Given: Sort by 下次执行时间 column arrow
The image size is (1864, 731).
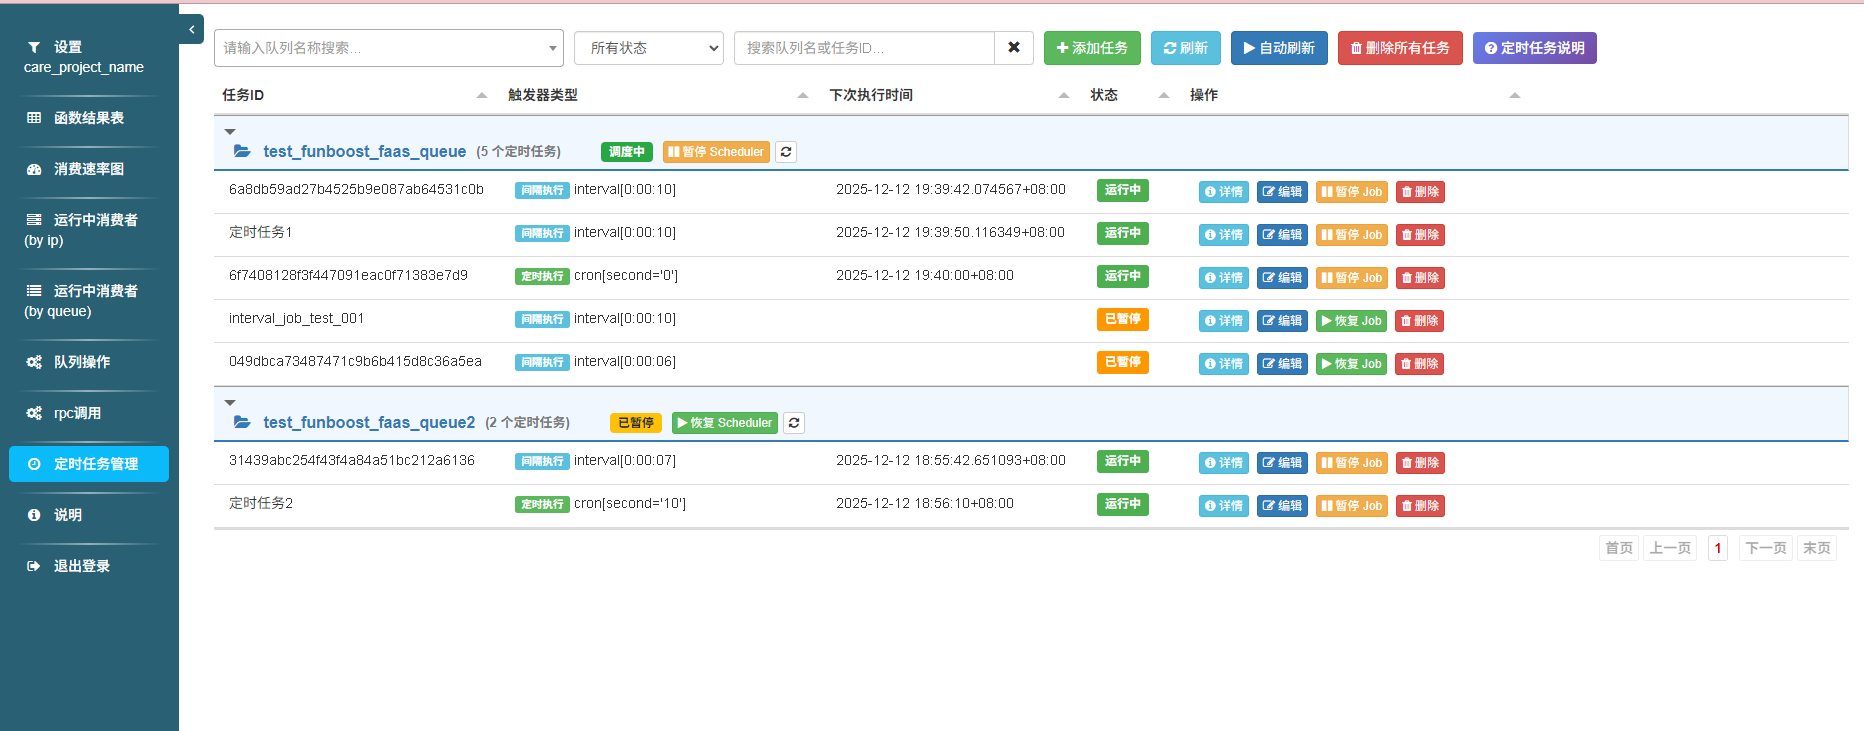Looking at the screenshot, I should click(x=1064, y=95).
